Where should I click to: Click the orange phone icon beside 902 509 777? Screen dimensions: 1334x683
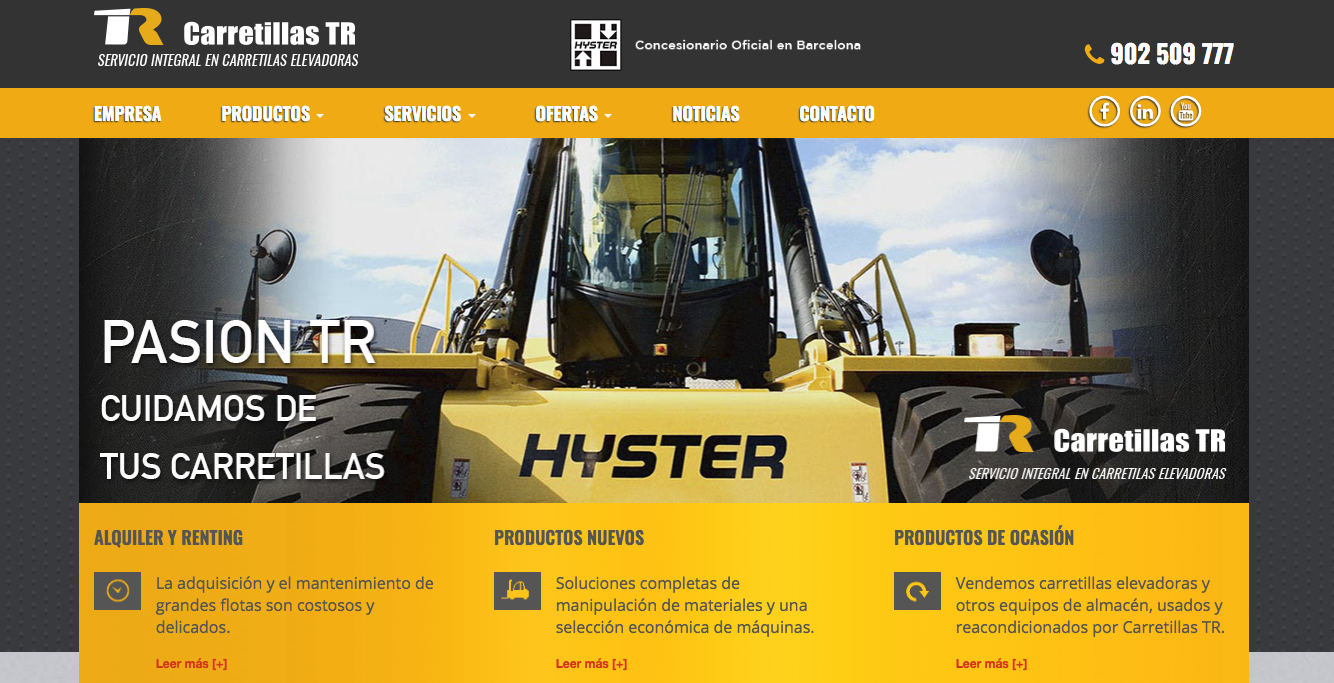coord(1094,54)
